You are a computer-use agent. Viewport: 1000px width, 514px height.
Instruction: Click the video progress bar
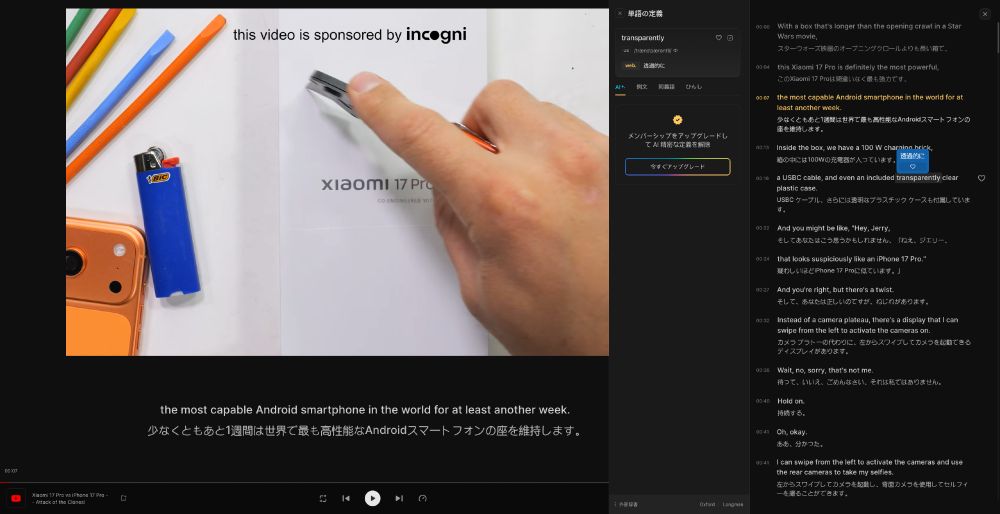[304, 483]
